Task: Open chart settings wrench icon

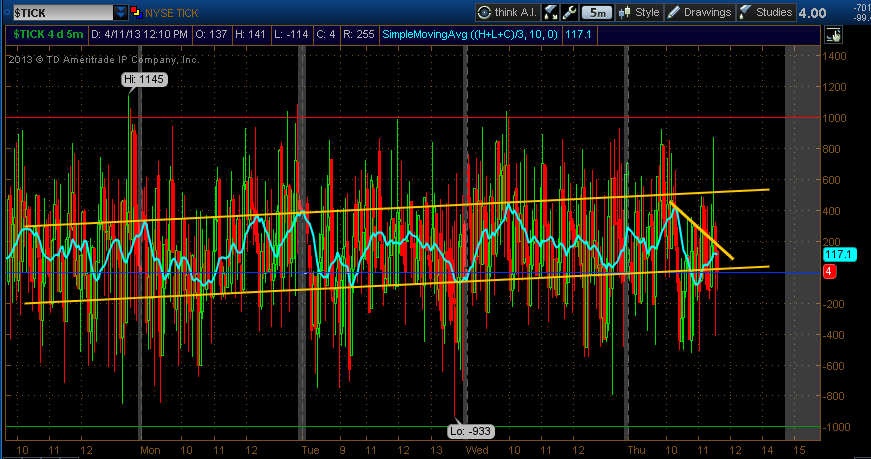Action: [569, 12]
